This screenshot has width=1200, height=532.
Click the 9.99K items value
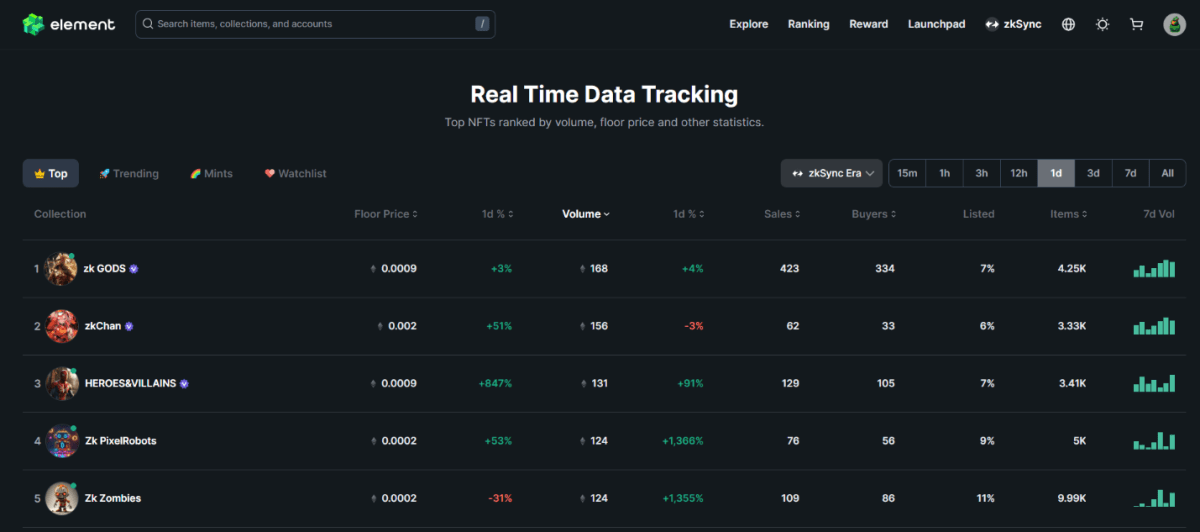(x=1070, y=498)
